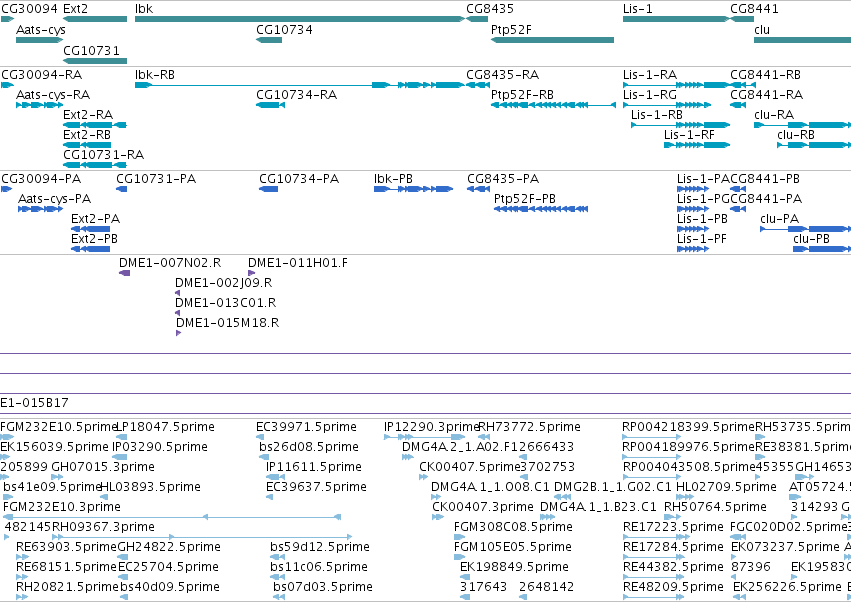
Task: Select the CG10734-RA transcript label
Action: [x=296, y=94]
